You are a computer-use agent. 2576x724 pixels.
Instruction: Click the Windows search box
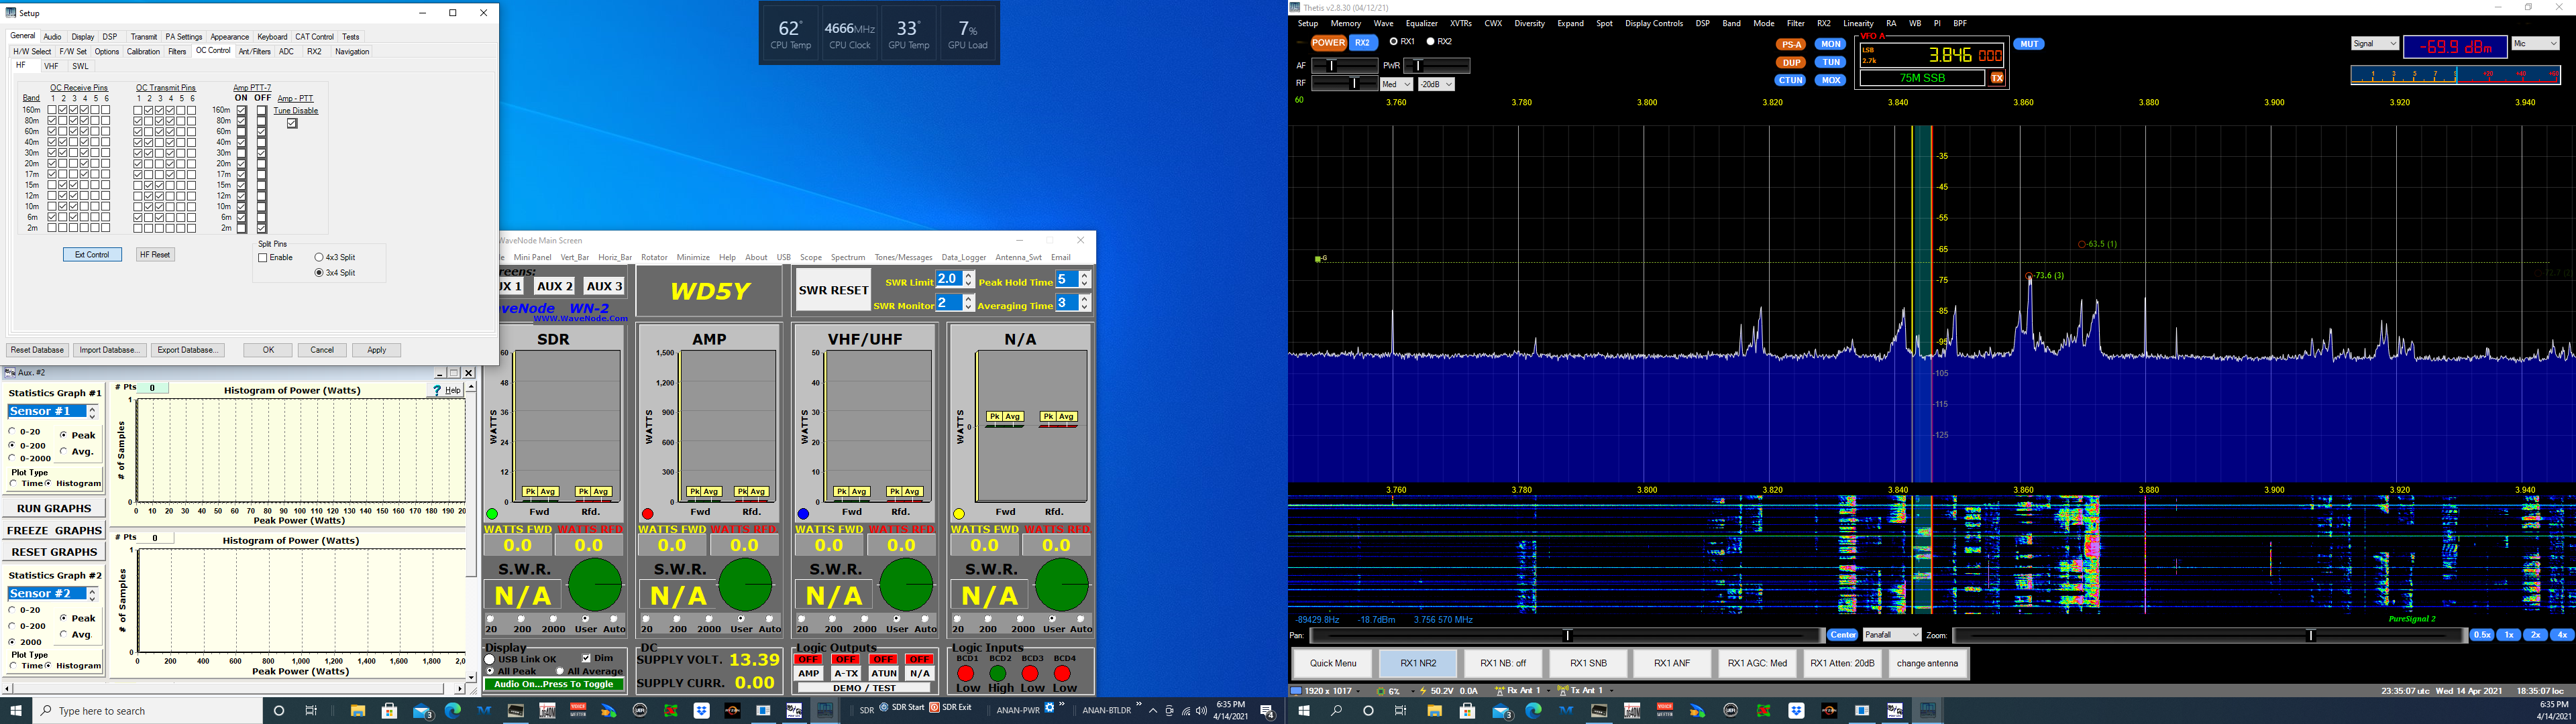coord(147,711)
